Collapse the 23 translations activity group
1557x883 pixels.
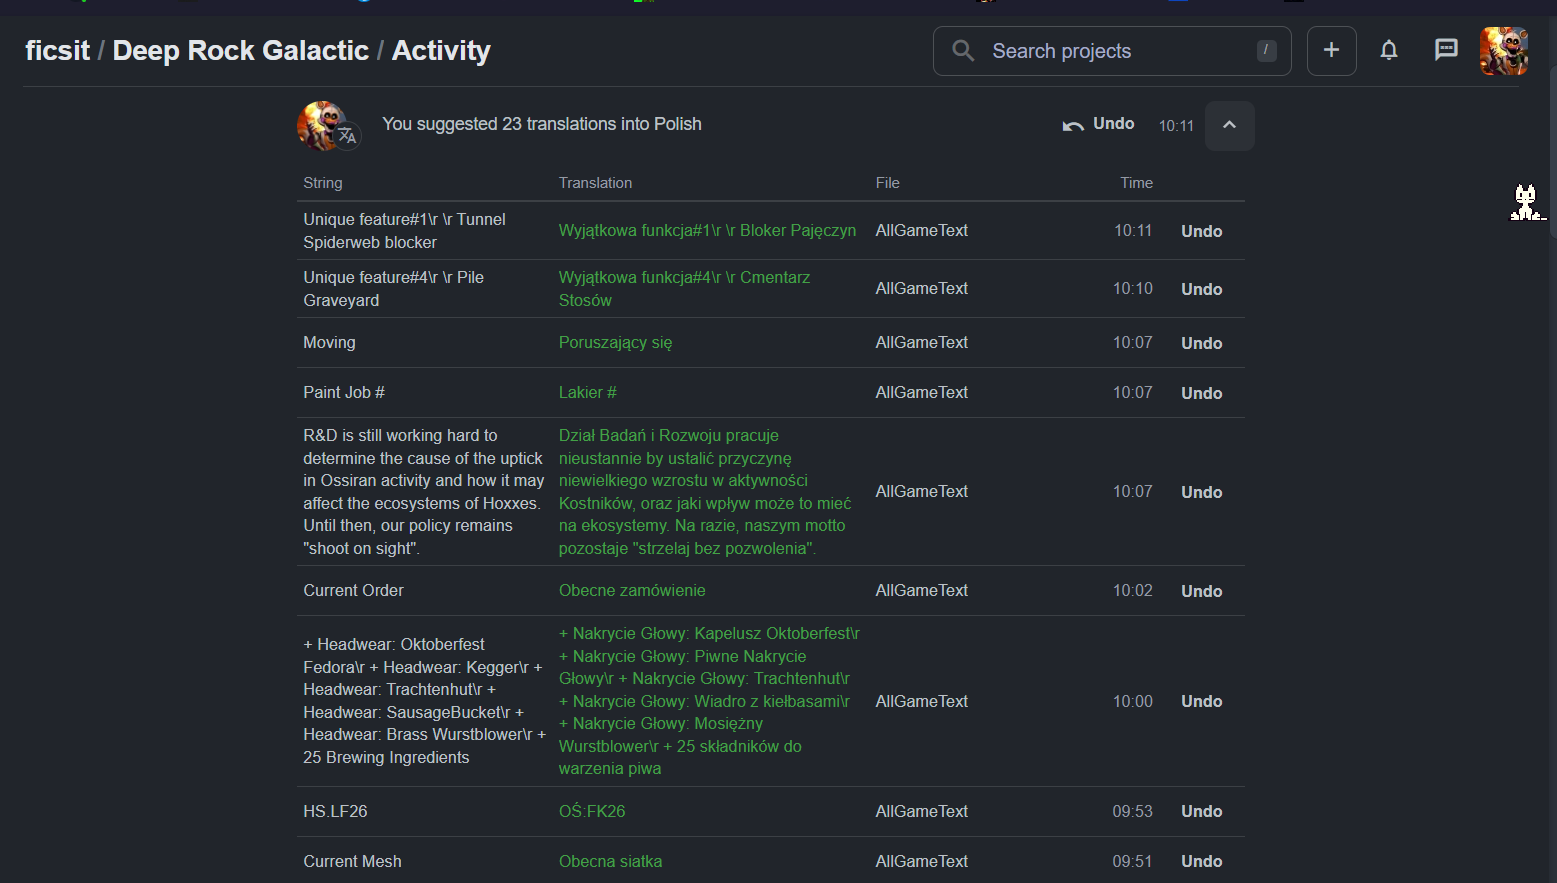[1229, 125]
